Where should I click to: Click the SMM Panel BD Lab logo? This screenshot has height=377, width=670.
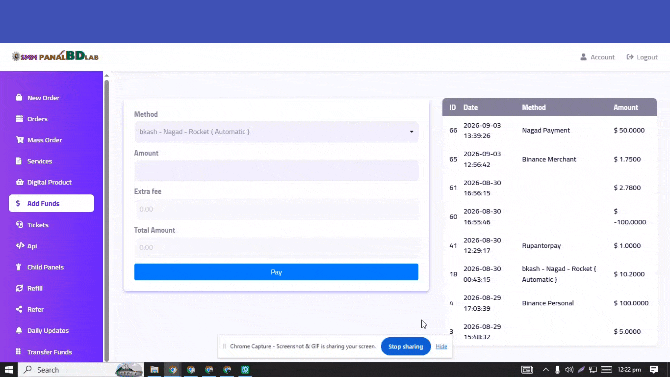coord(56,56)
